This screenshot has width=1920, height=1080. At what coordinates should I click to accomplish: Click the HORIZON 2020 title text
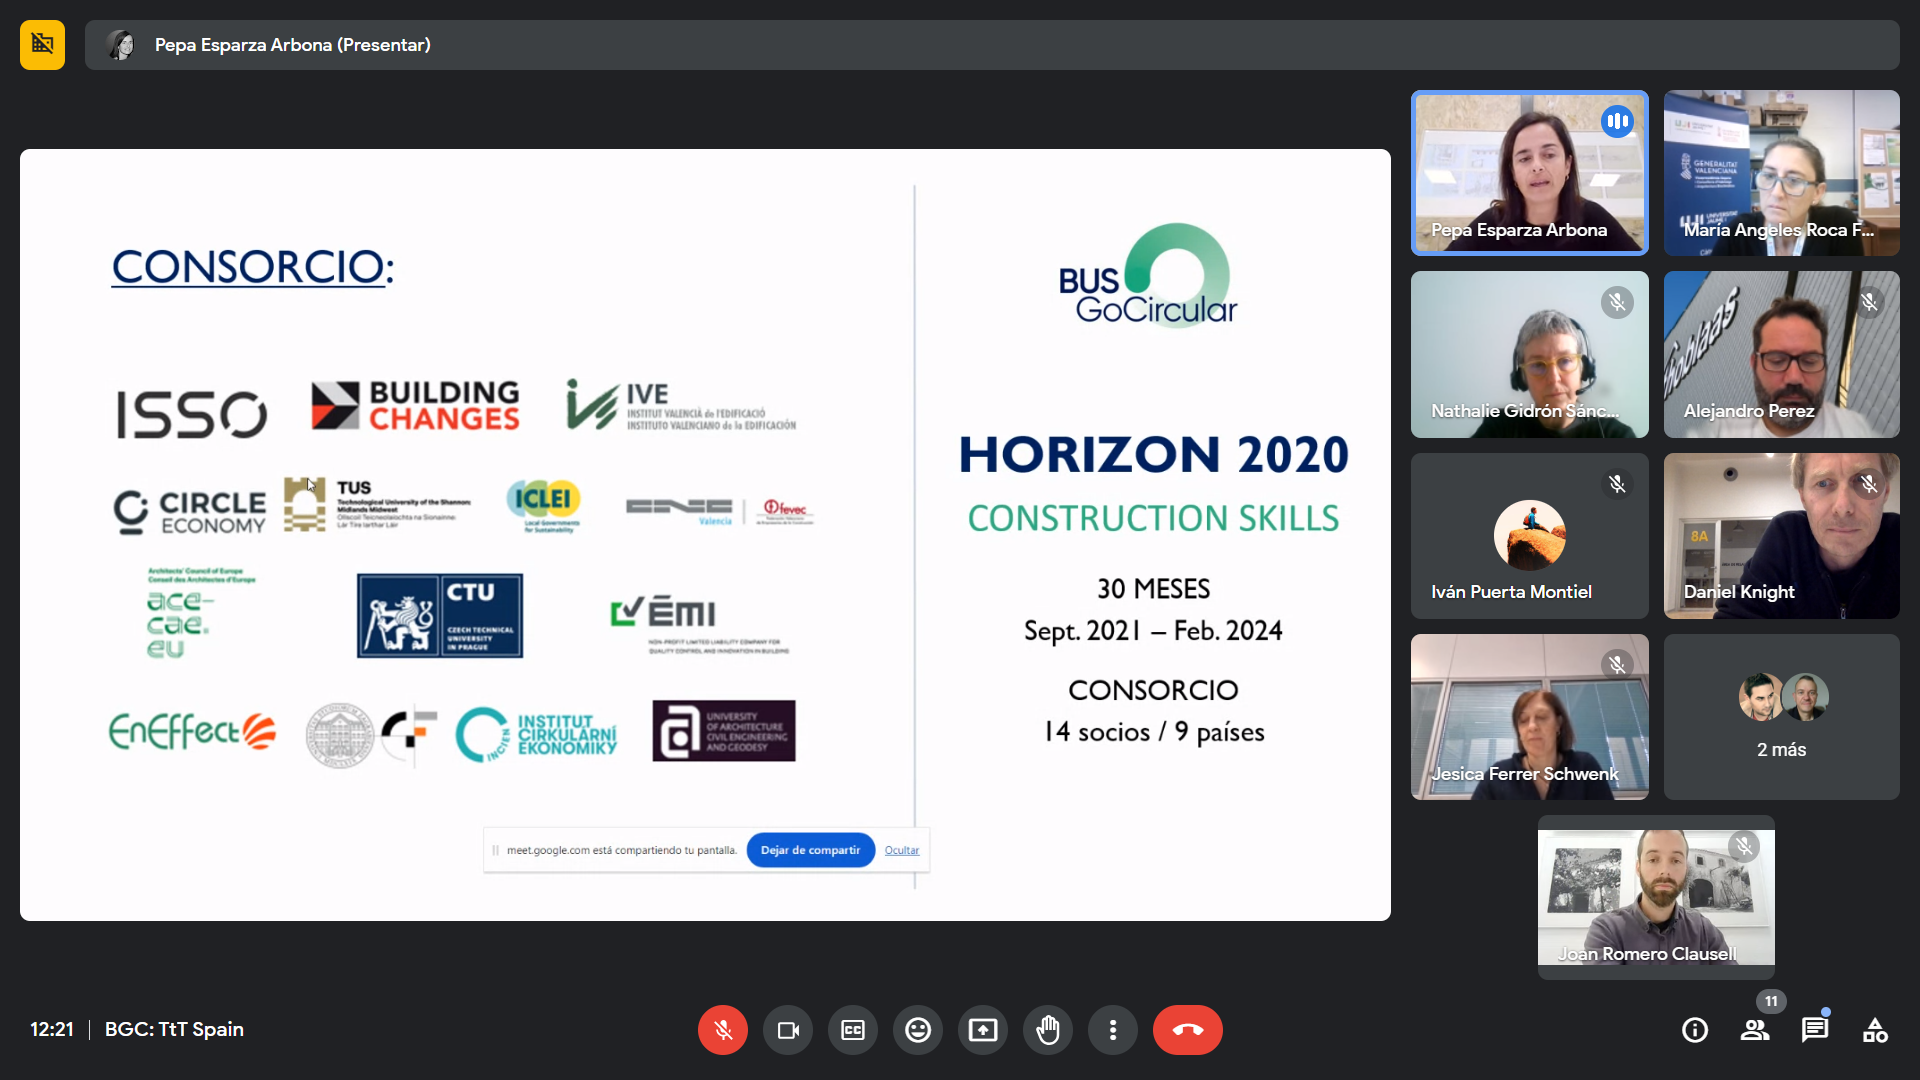[x=1154, y=454]
